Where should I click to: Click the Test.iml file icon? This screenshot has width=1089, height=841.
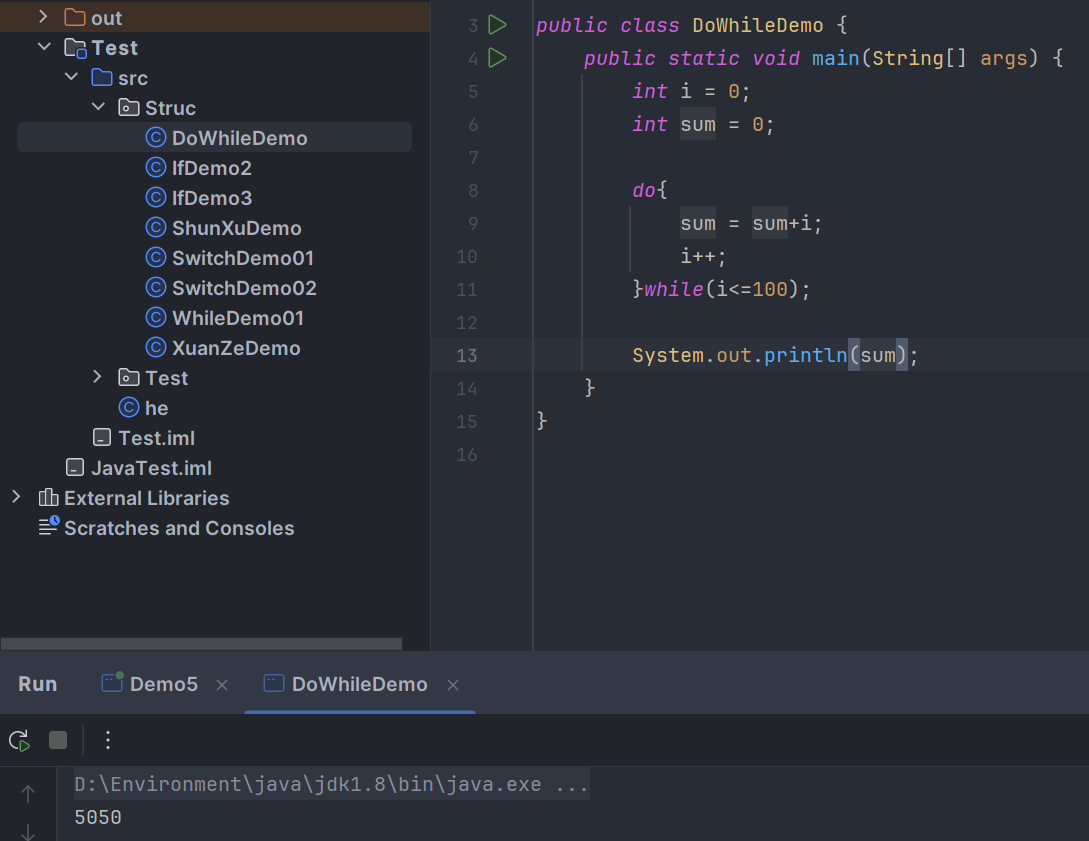point(102,438)
